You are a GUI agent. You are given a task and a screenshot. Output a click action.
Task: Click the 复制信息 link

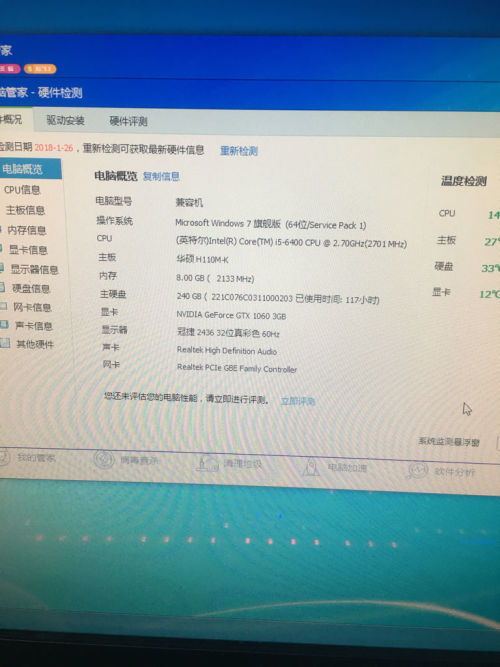coord(161,177)
